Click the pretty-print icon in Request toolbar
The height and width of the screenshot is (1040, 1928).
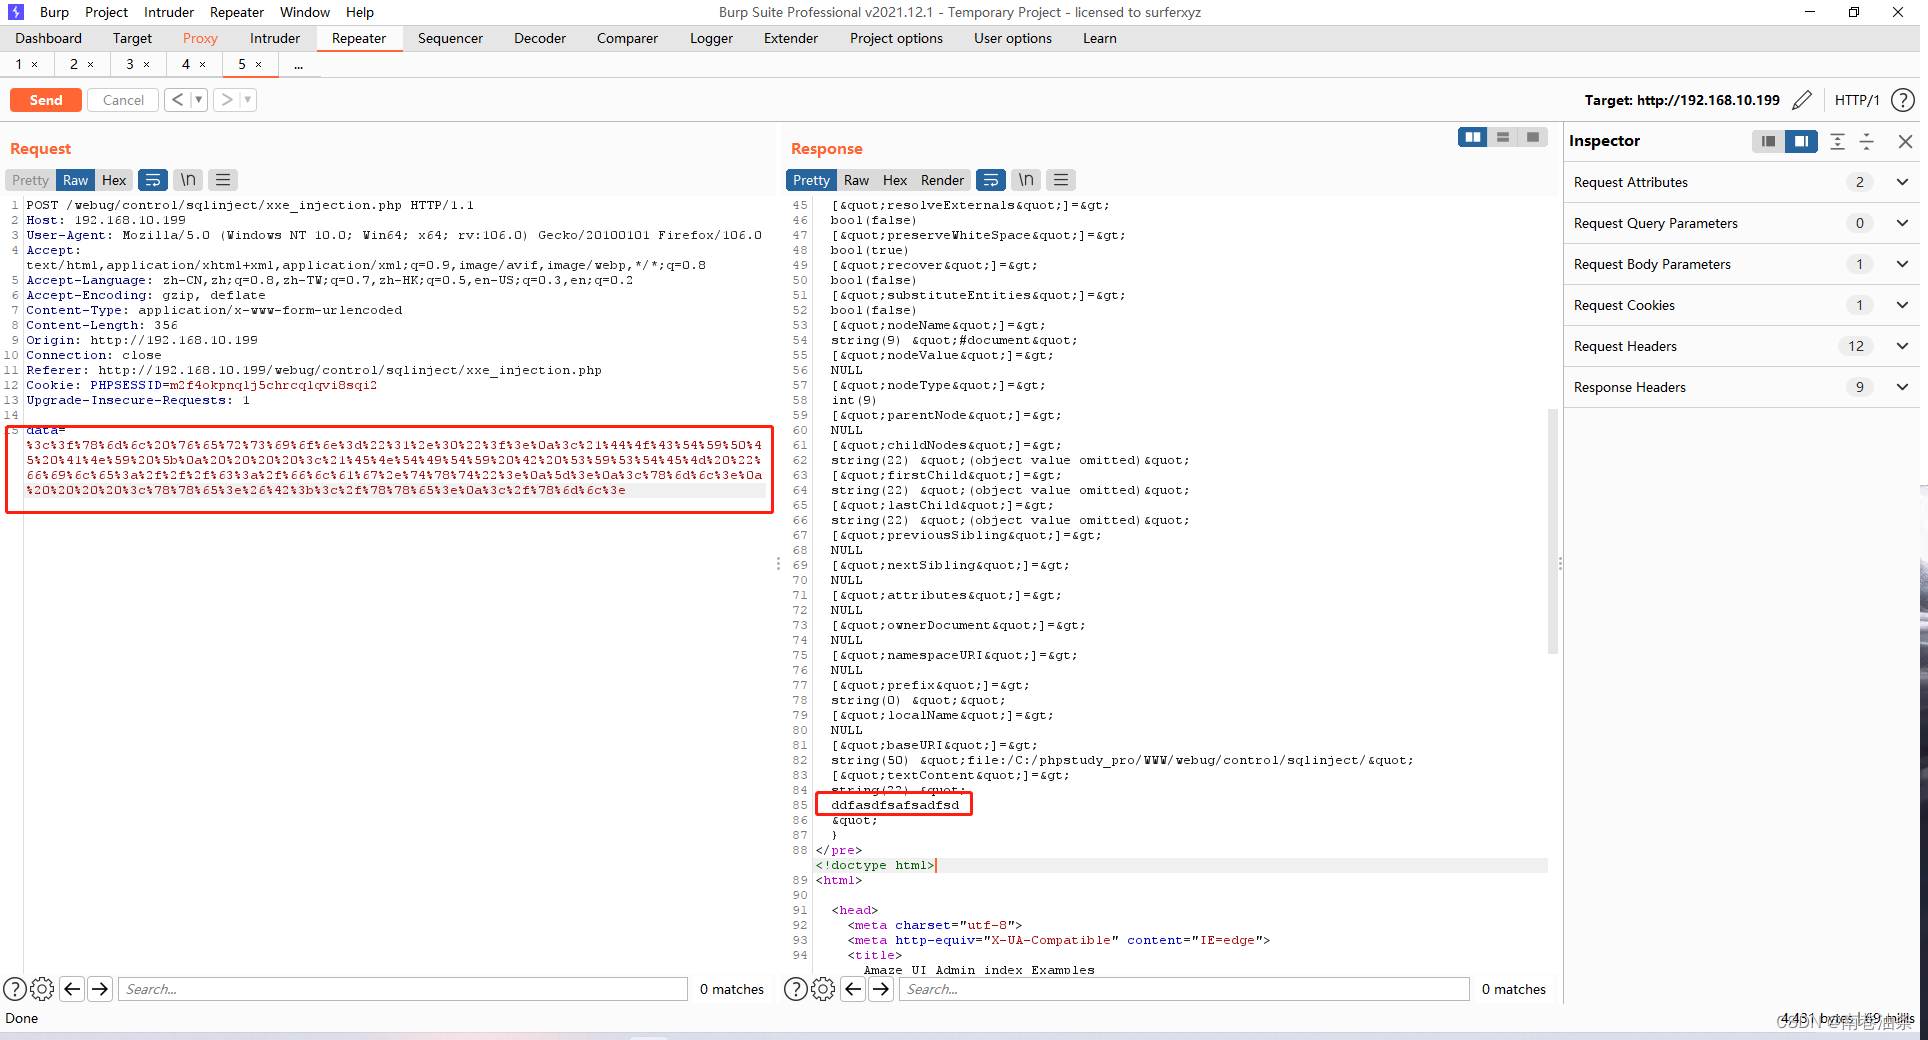152,180
